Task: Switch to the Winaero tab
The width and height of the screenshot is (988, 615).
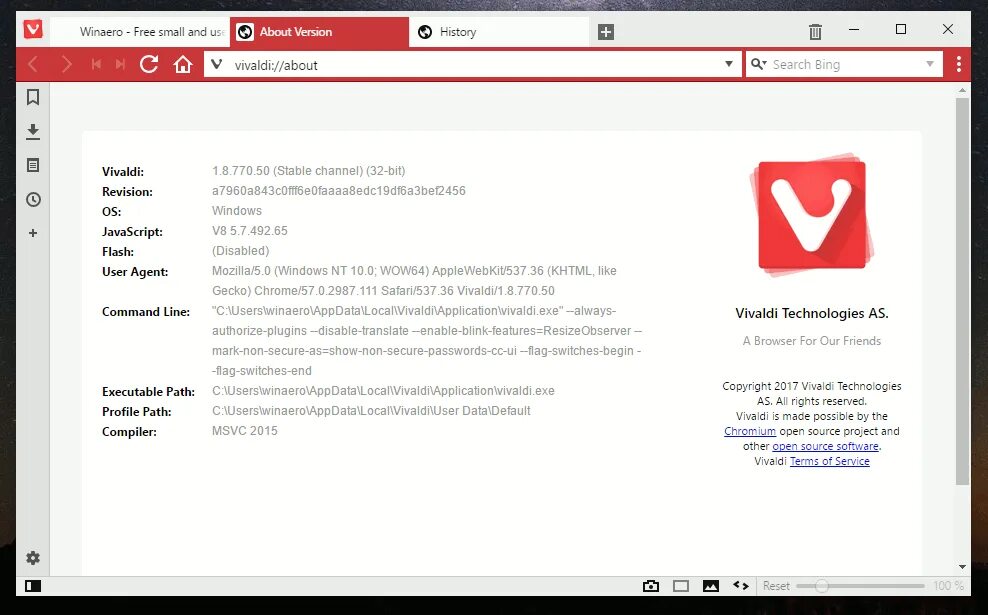Action: coord(140,32)
